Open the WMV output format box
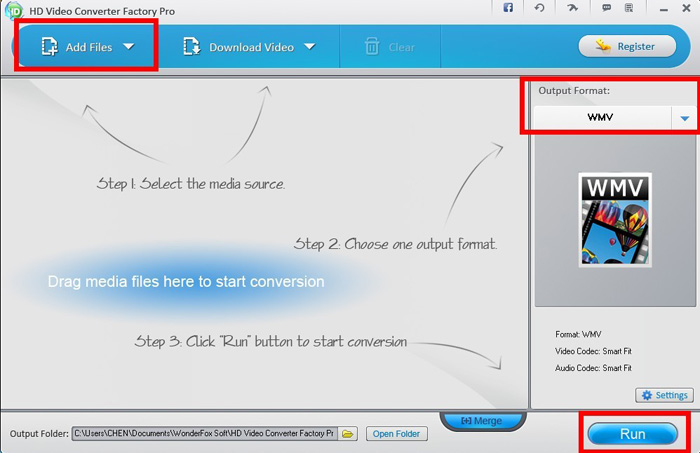Viewport: 700px width, 453px height. coord(602,117)
